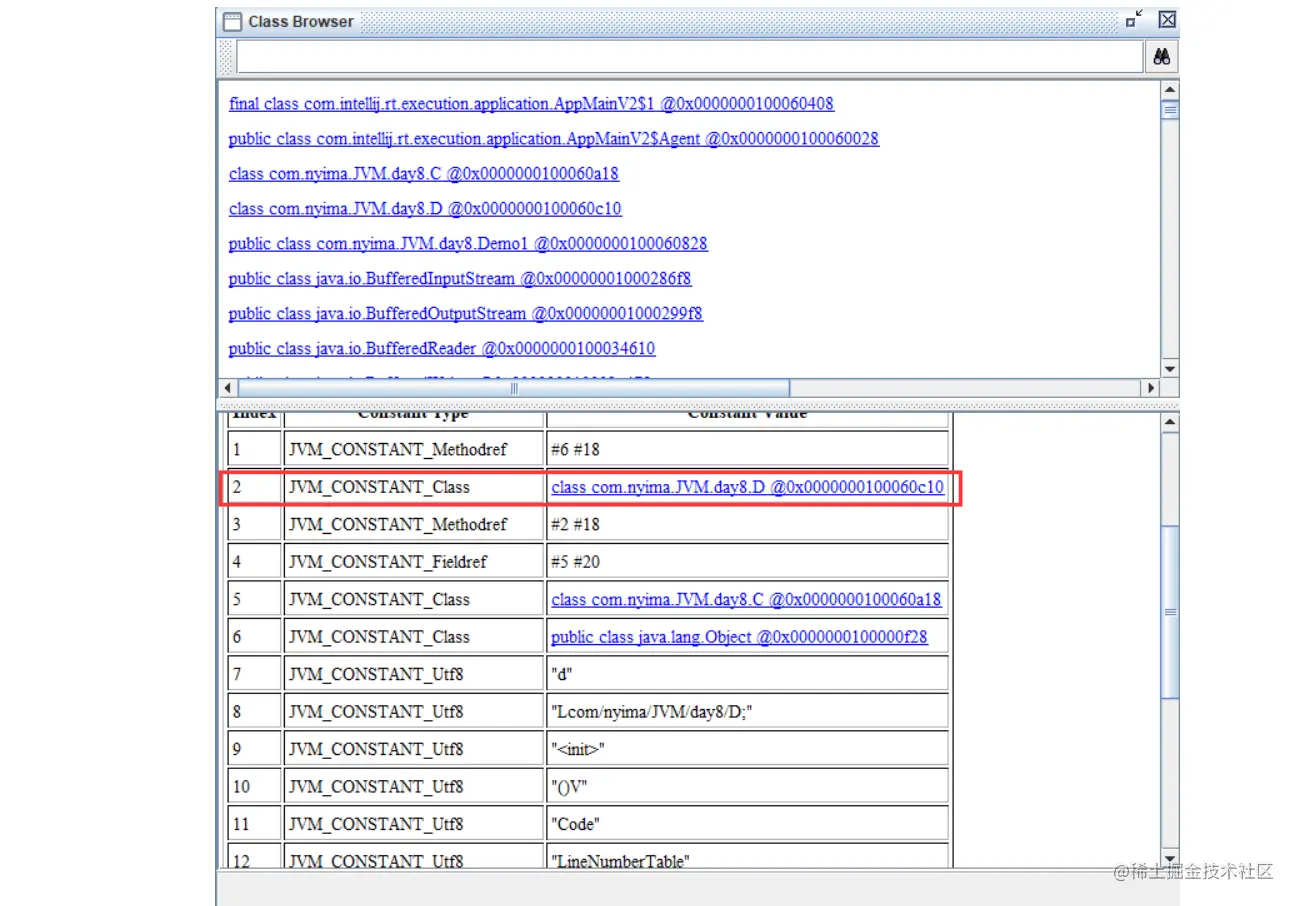Select the "#6 #18" constant value

tap(747, 450)
